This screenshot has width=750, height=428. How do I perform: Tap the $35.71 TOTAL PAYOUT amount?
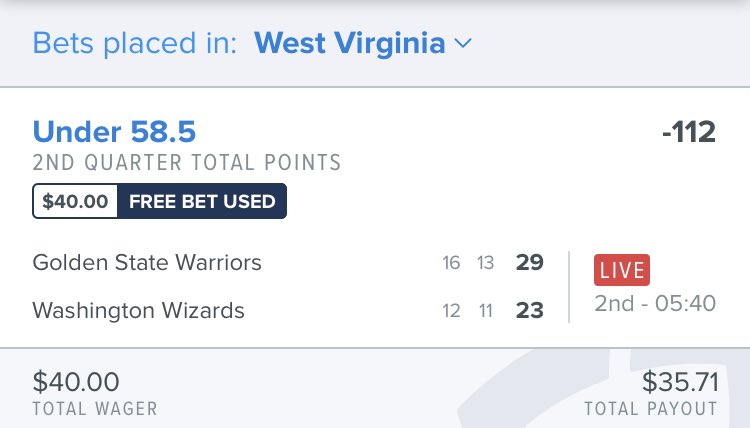(x=680, y=382)
